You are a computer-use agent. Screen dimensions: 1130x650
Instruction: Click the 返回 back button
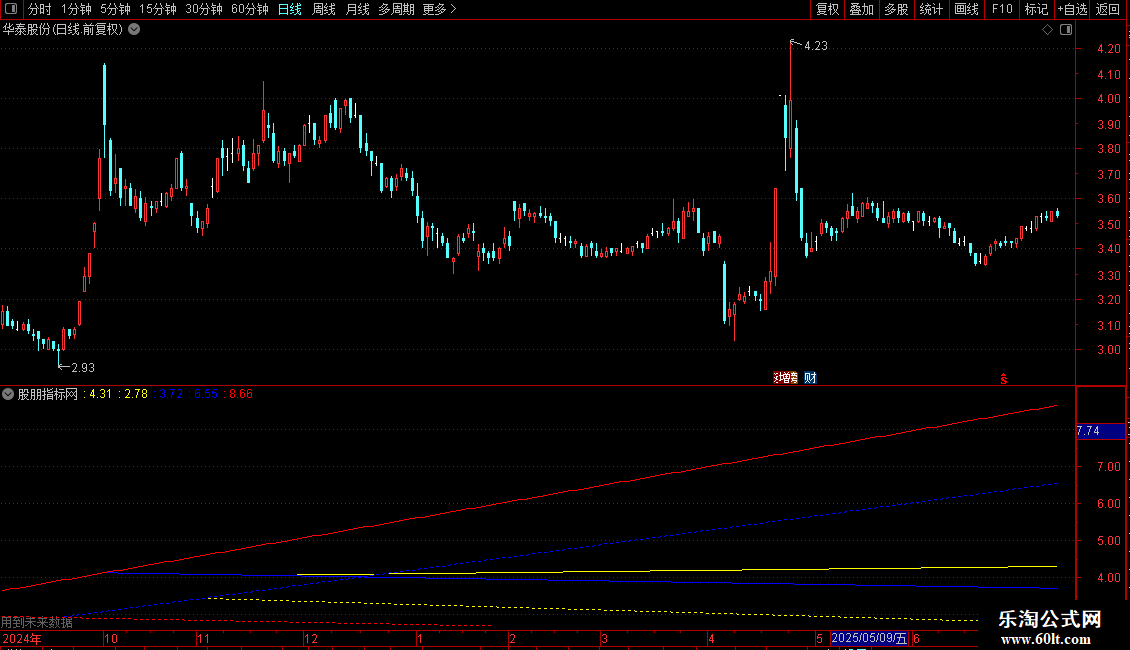pos(1108,9)
